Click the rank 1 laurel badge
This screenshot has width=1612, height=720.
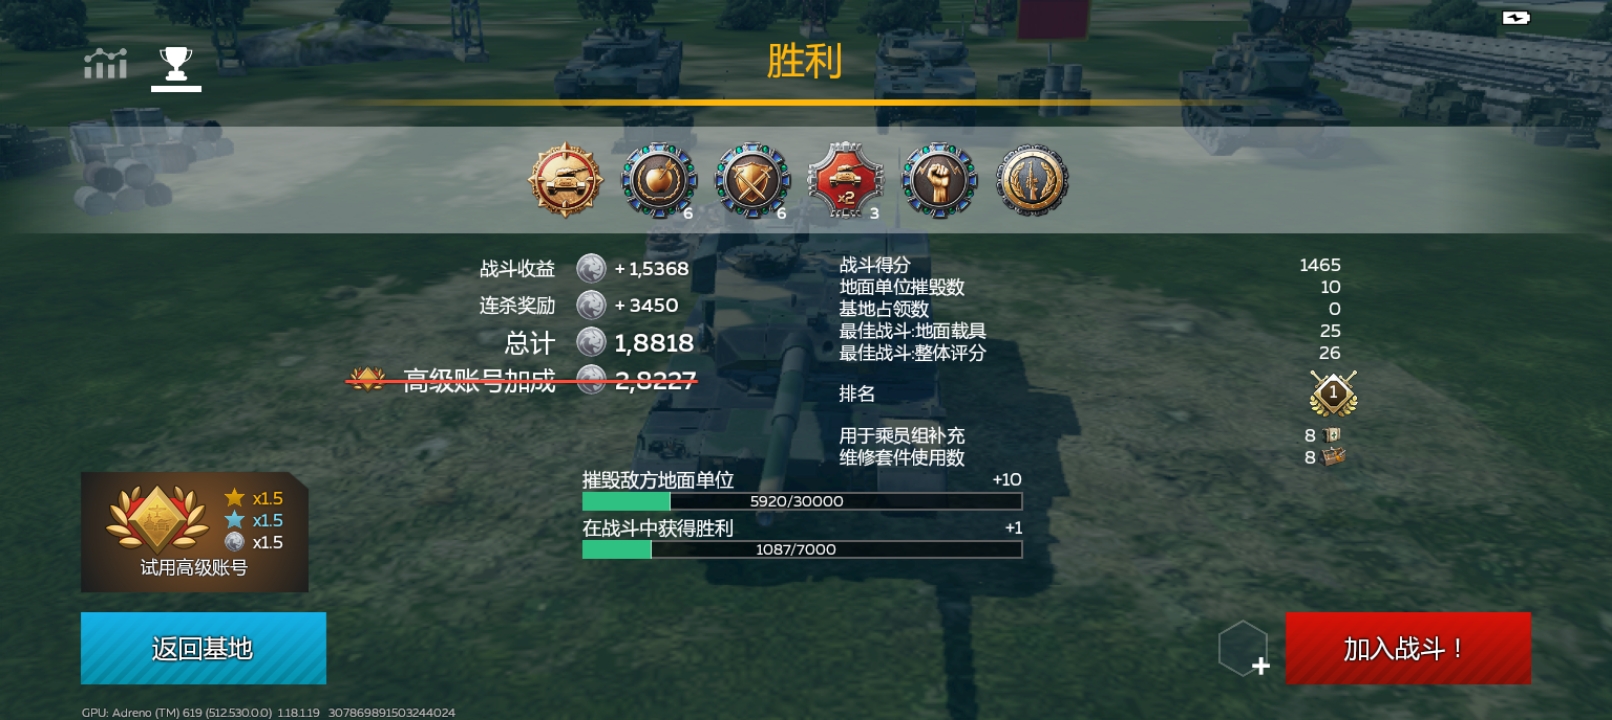coord(1333,394)
